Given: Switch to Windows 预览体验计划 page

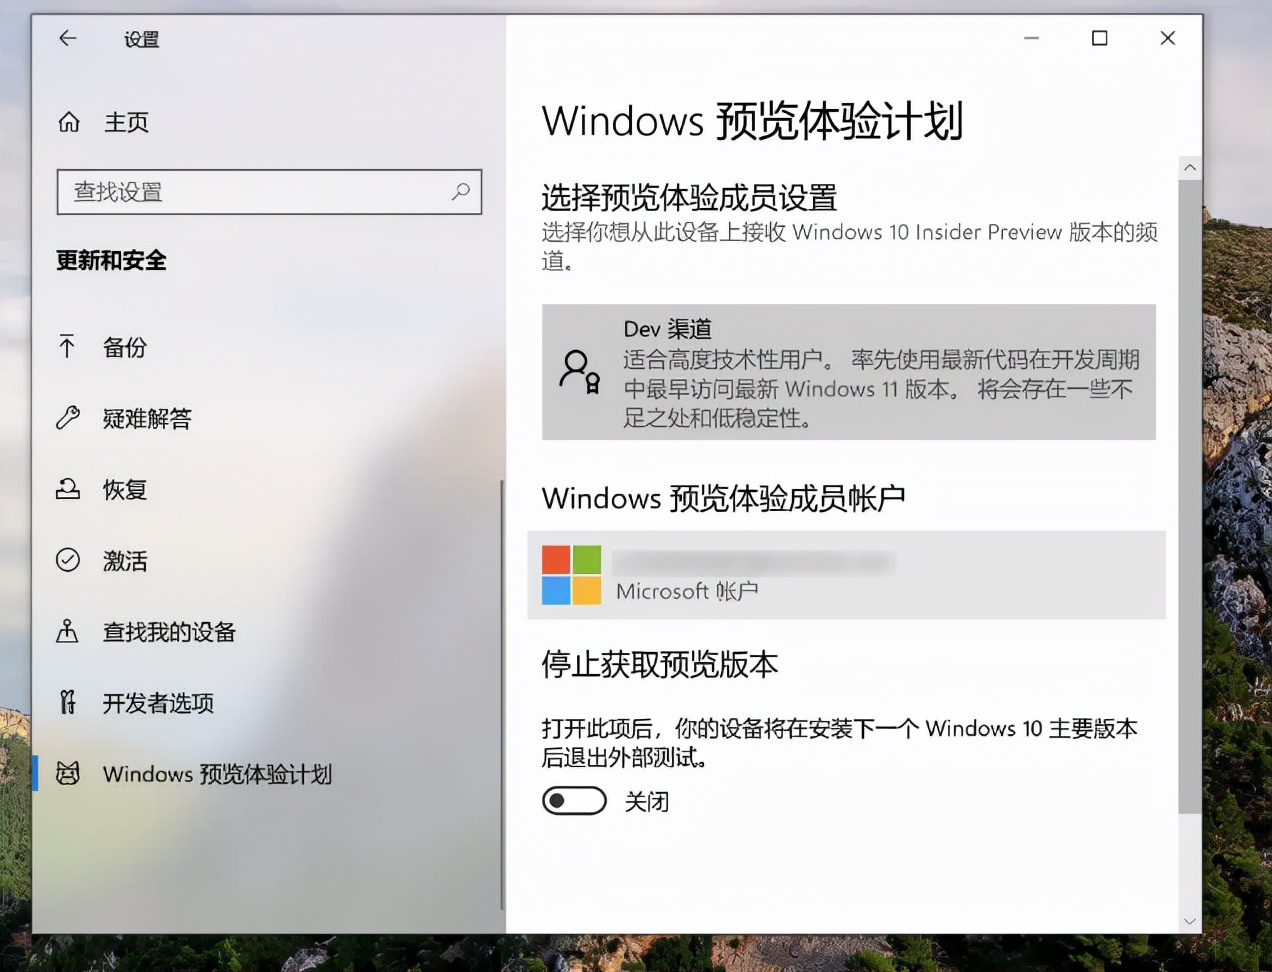Looking at the screenshot, I should (x=218, y=773).
